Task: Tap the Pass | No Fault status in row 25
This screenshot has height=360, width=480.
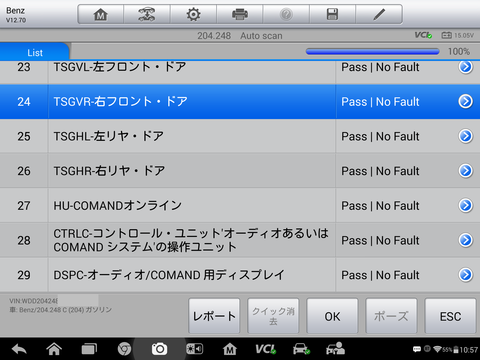Action: point(380,136)
